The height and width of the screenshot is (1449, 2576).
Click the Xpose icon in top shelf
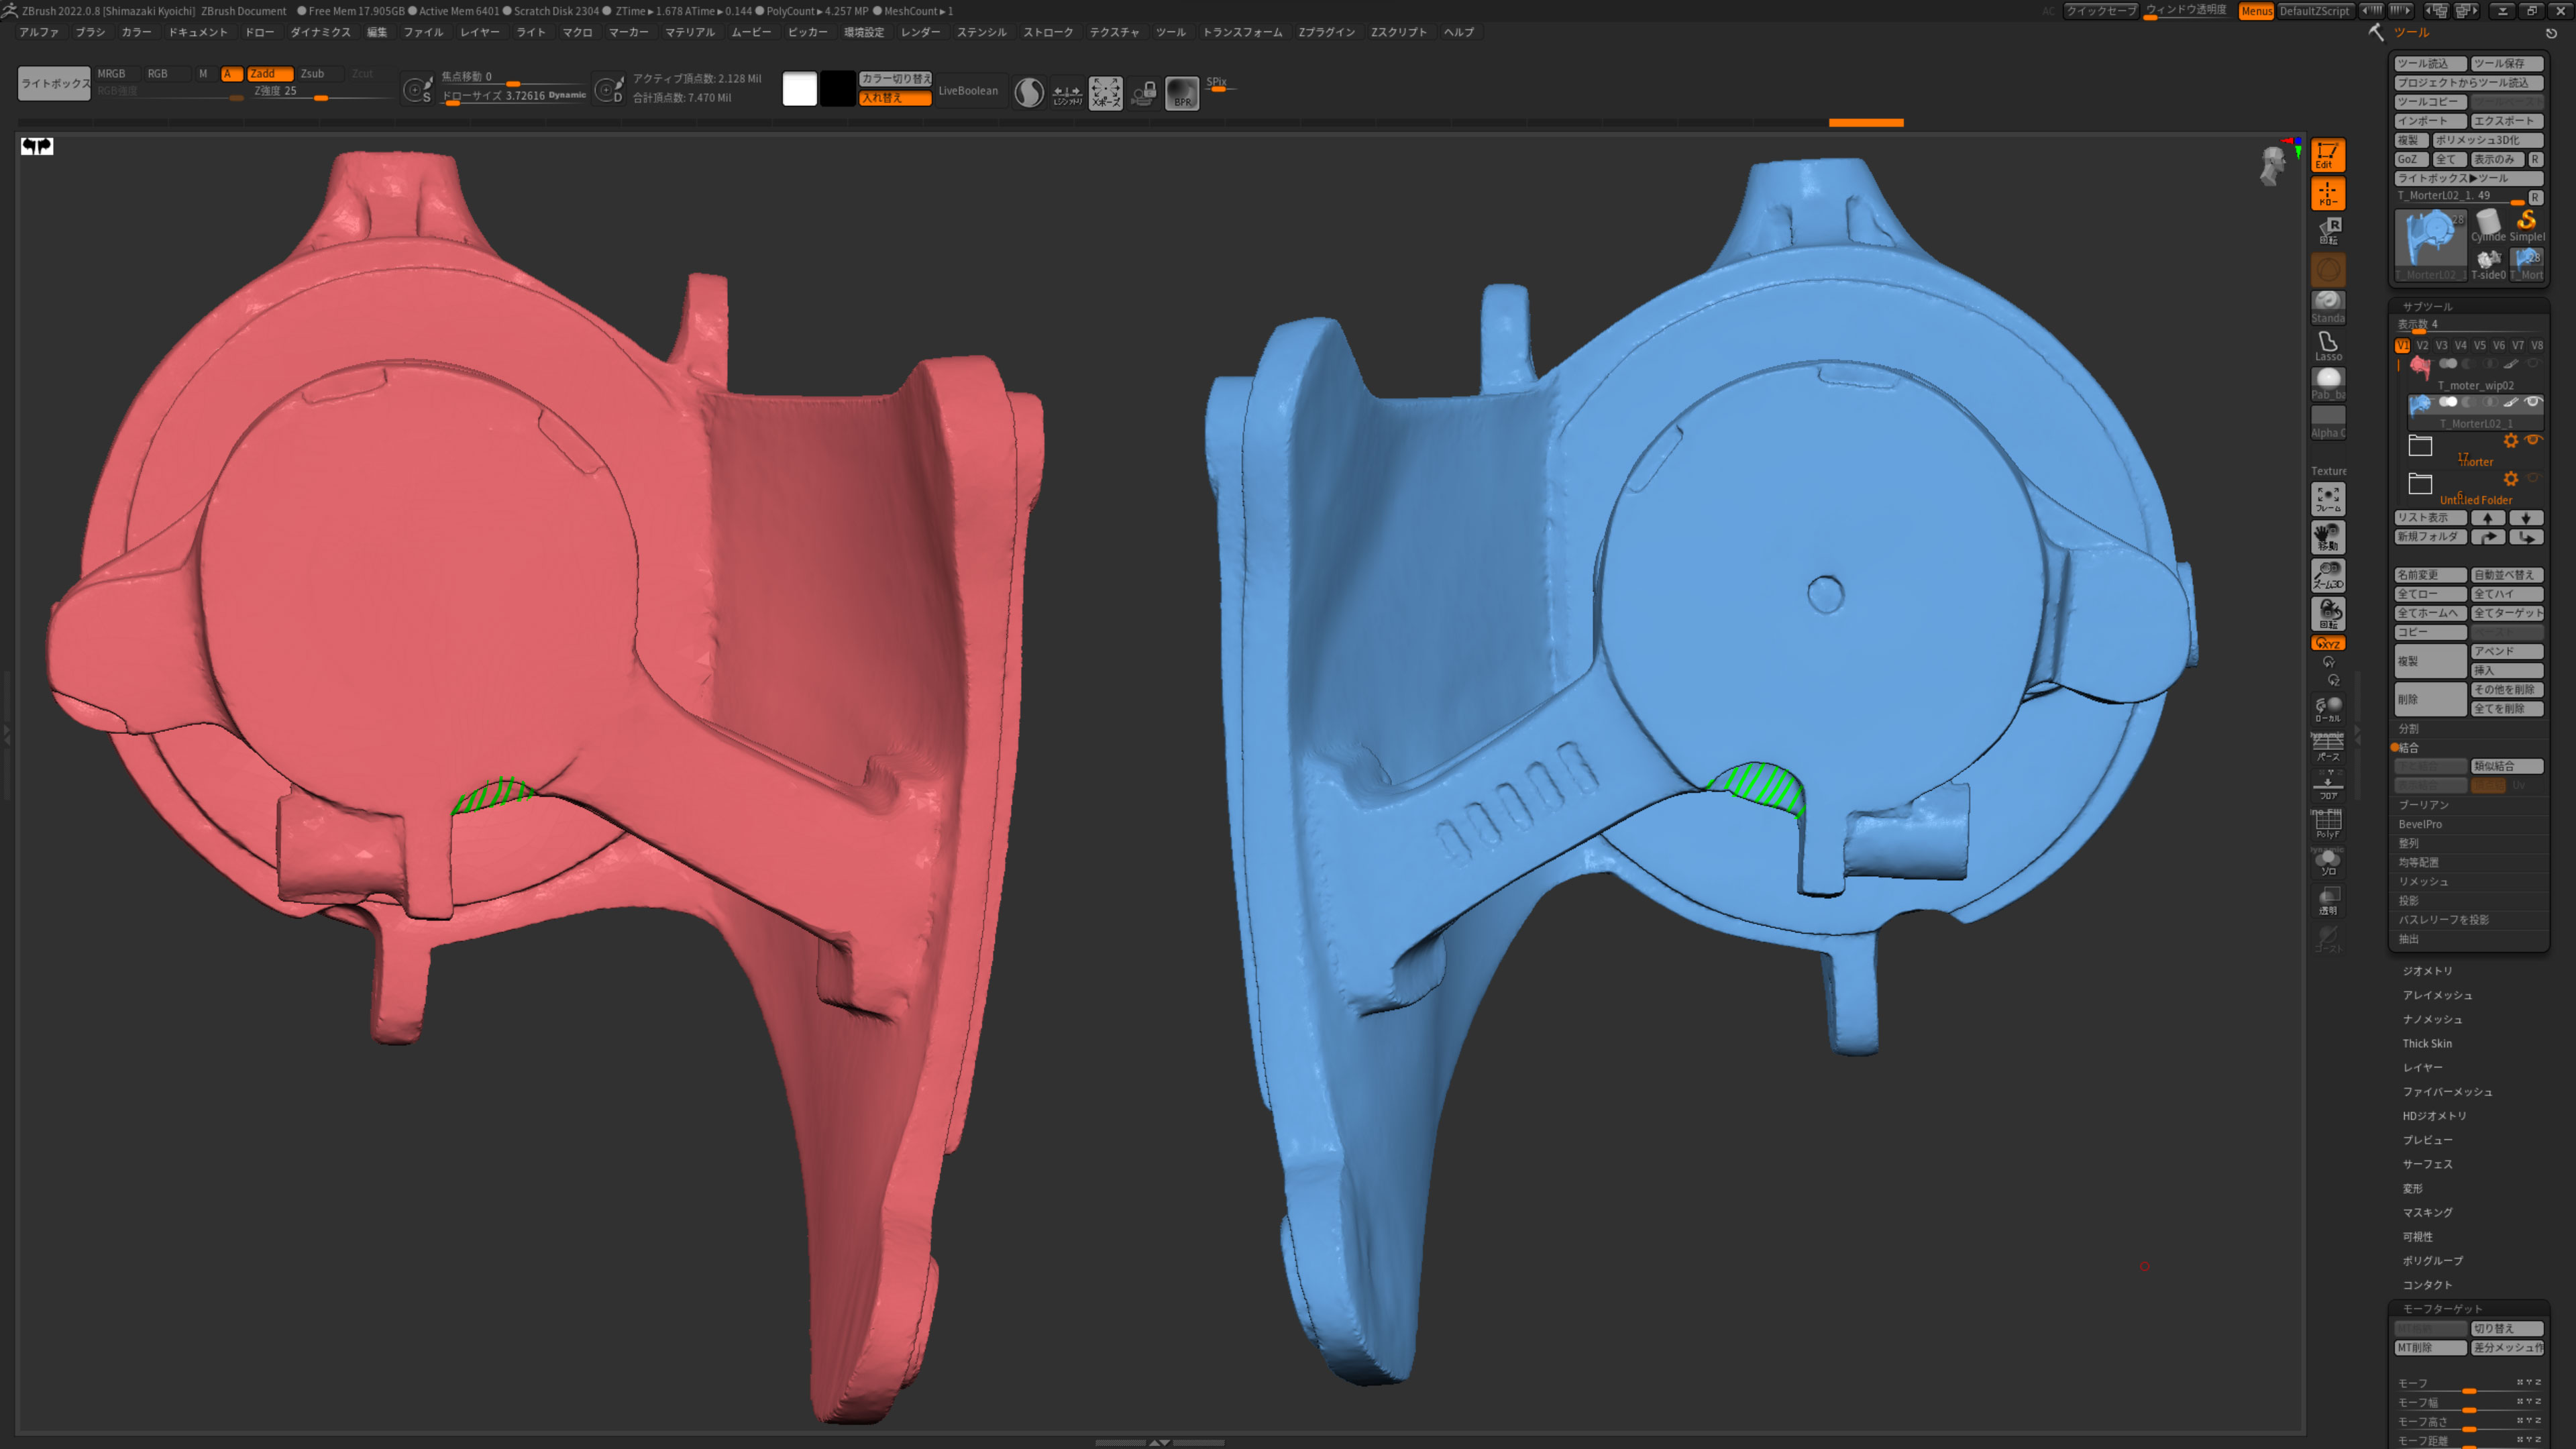pos(1105,93)
